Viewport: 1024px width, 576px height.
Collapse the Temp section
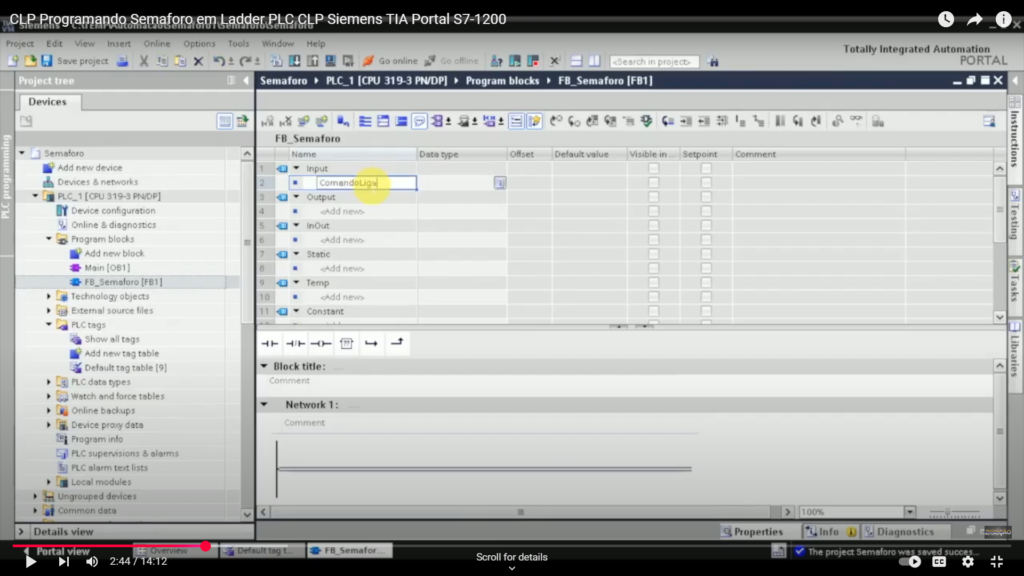(296, 283)
